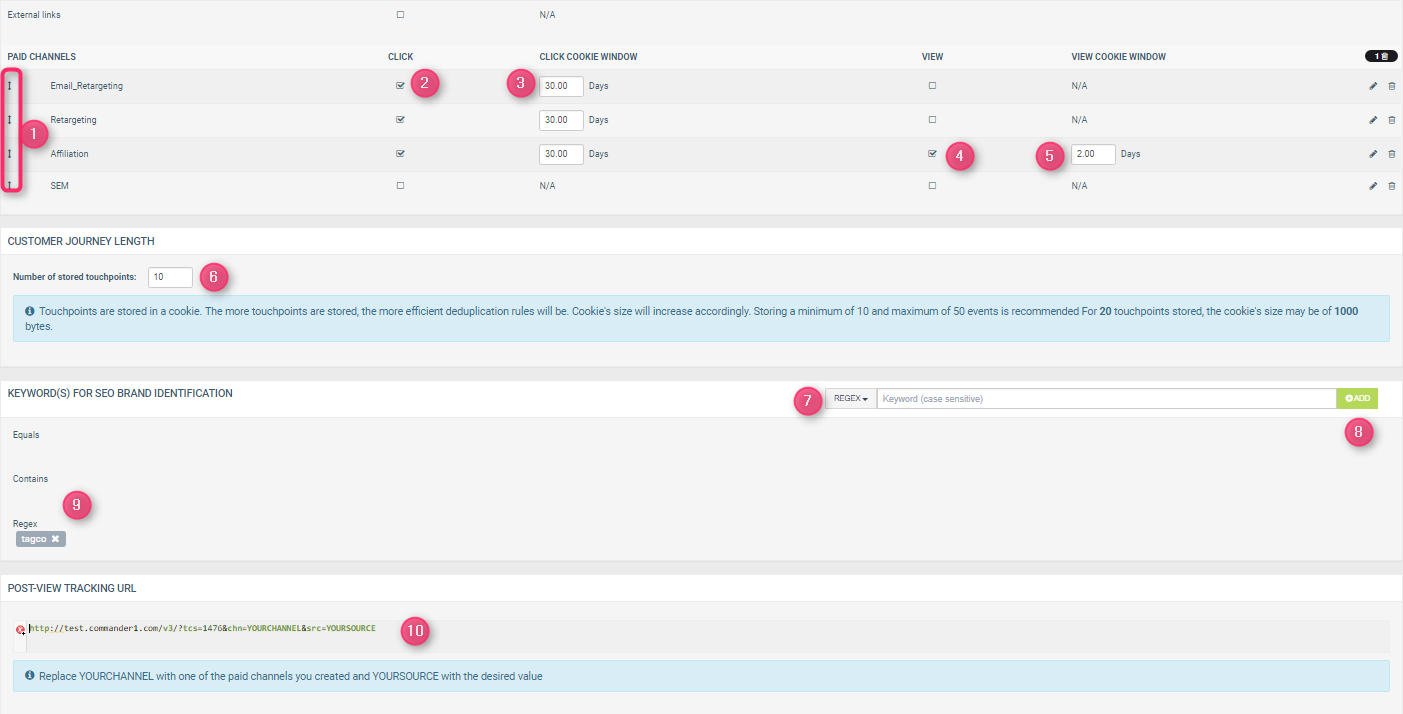Click the number of stored touchpoints field
This screenshot has width=1403, height=714.
pyautogui.click(x=170, y=277)
